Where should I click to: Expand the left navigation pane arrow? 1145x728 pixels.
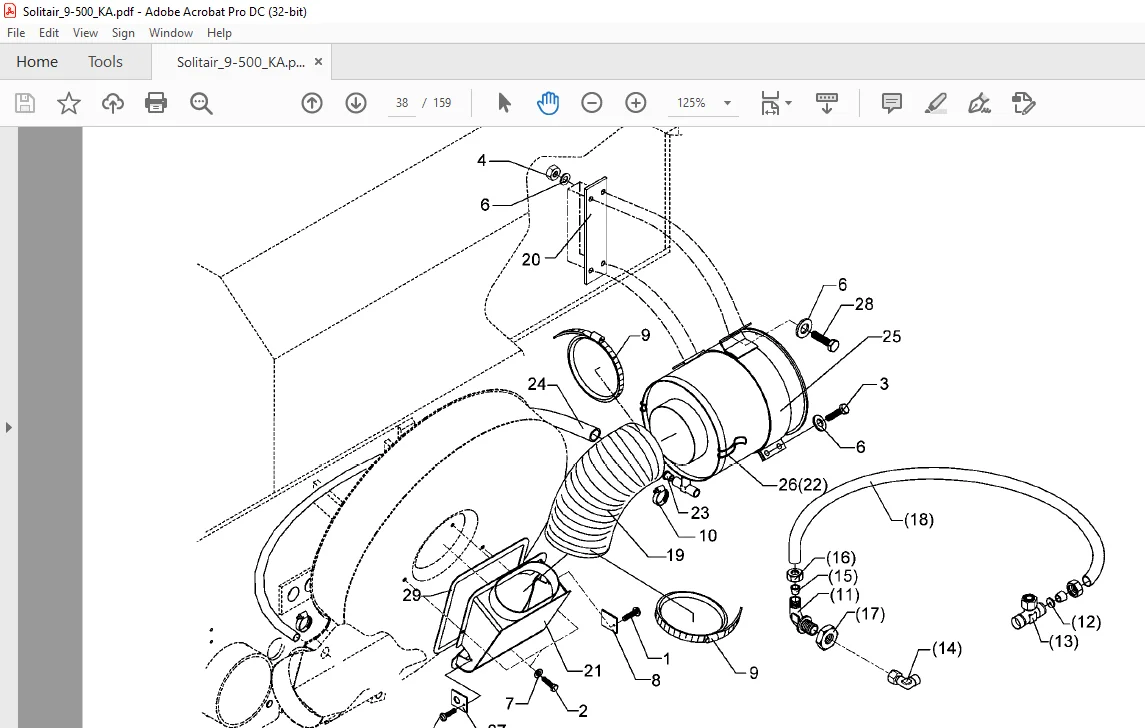9,427
